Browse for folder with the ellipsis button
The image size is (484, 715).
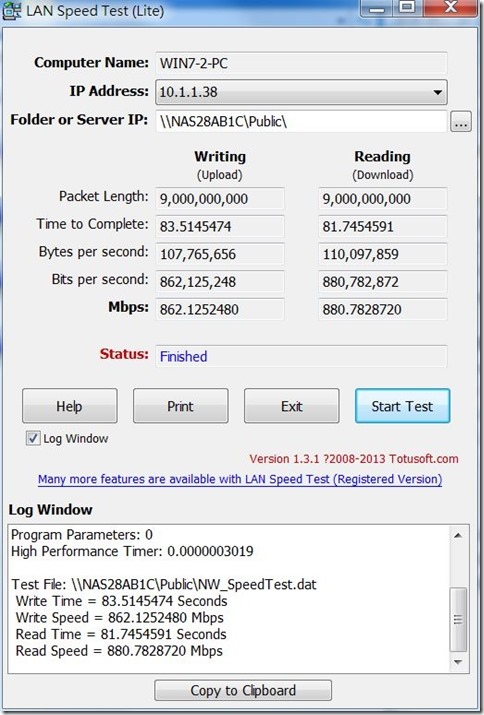461,122
